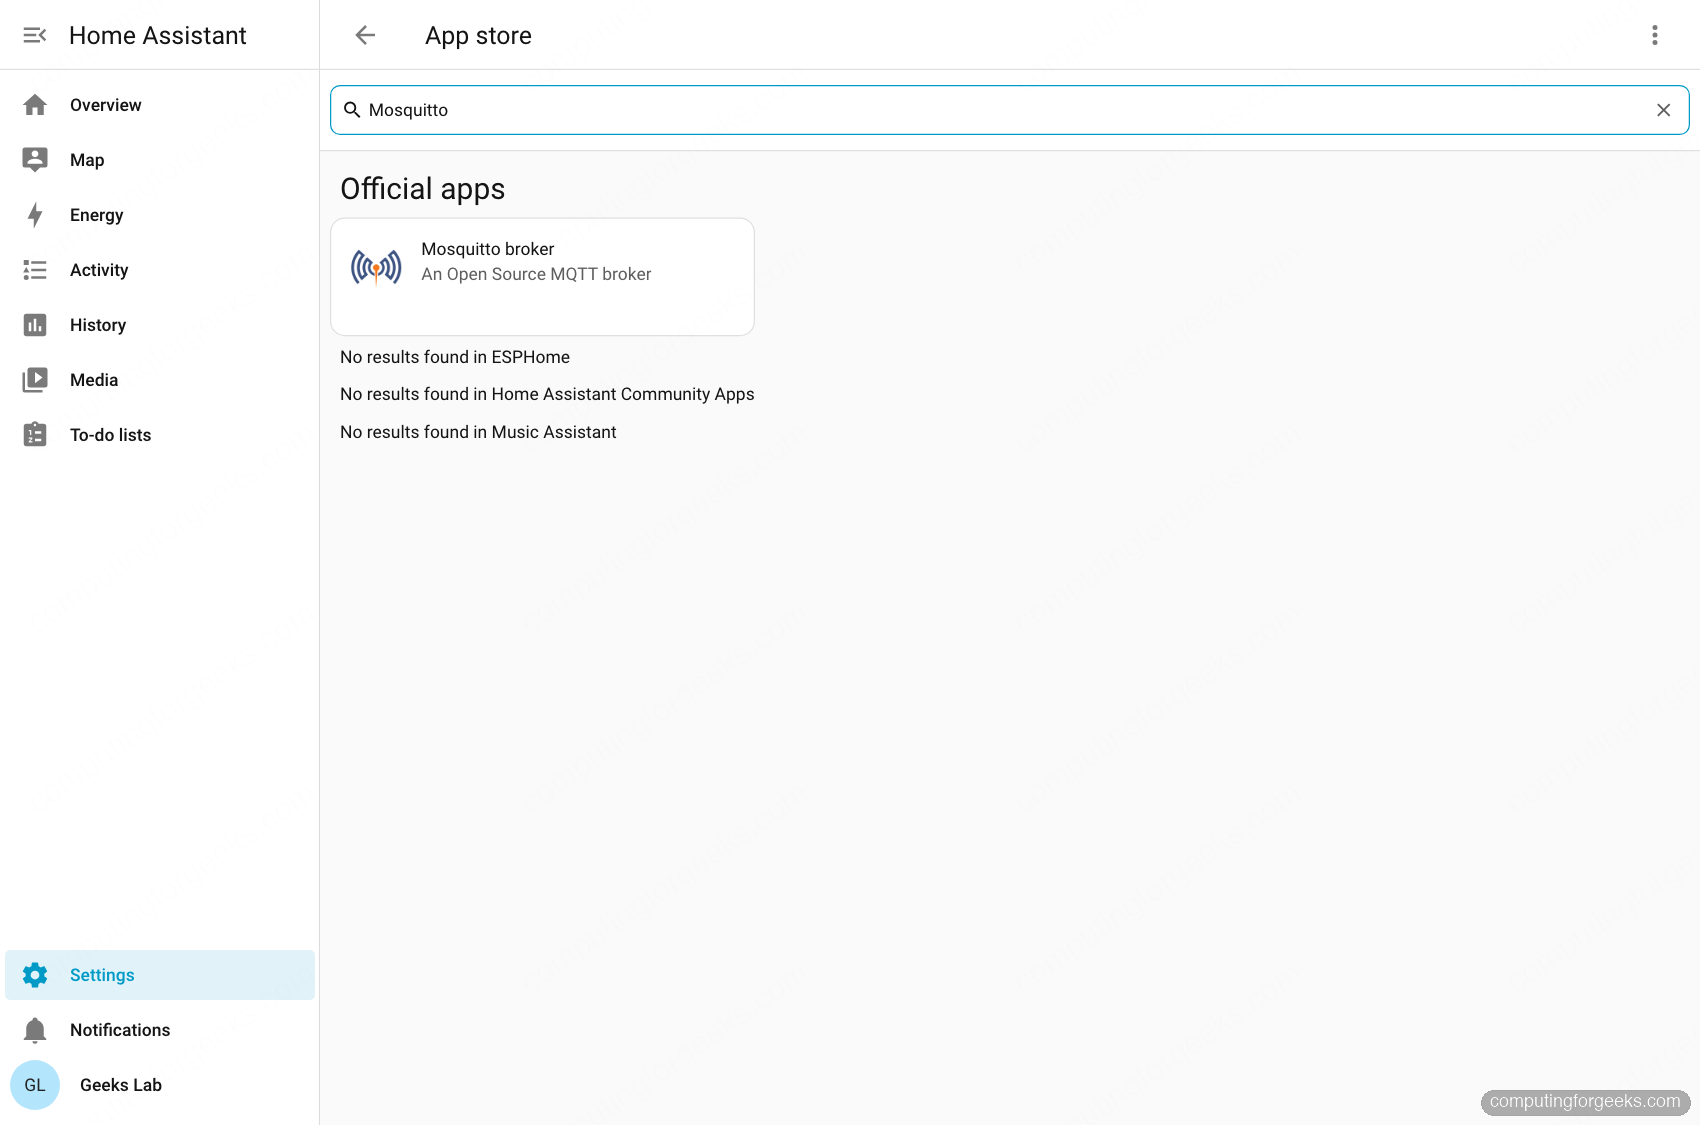Click the Mosquitto broker antenna icon

pos(376,267)
